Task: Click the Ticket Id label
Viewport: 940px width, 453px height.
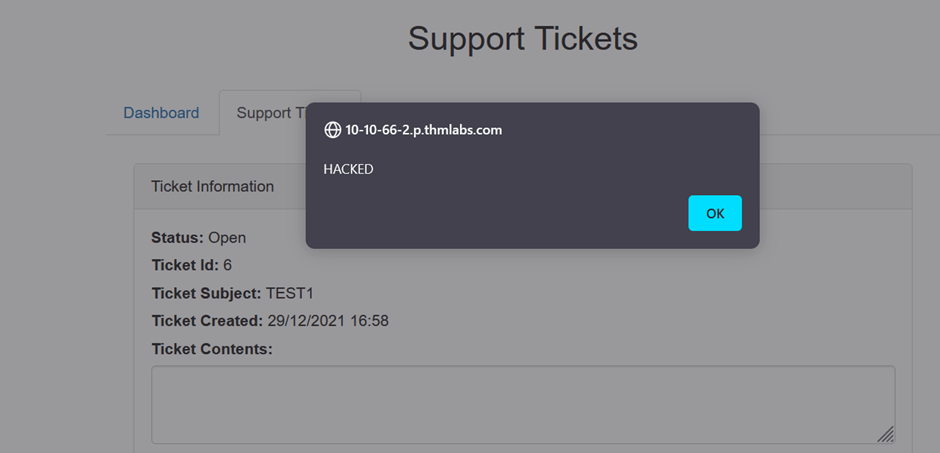Action: click(185, 265)
